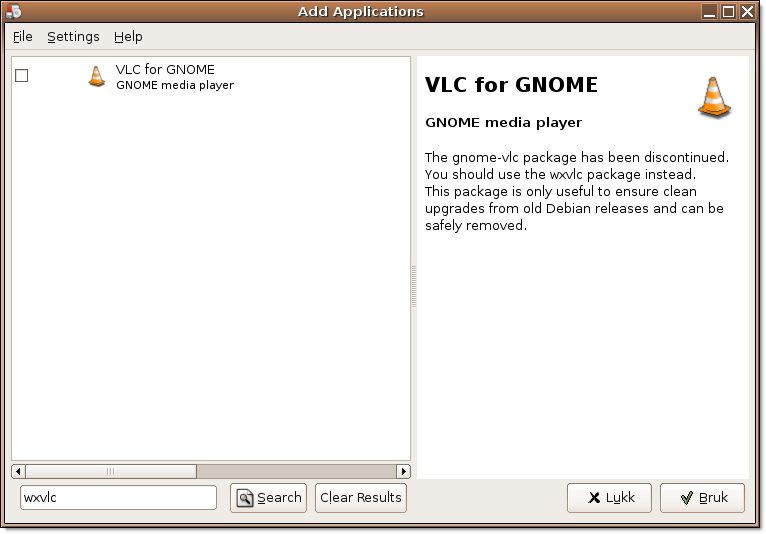Click the horizontal scrollbar right arrow
Screen dimensions: 766x534
(x=403, y=471)
